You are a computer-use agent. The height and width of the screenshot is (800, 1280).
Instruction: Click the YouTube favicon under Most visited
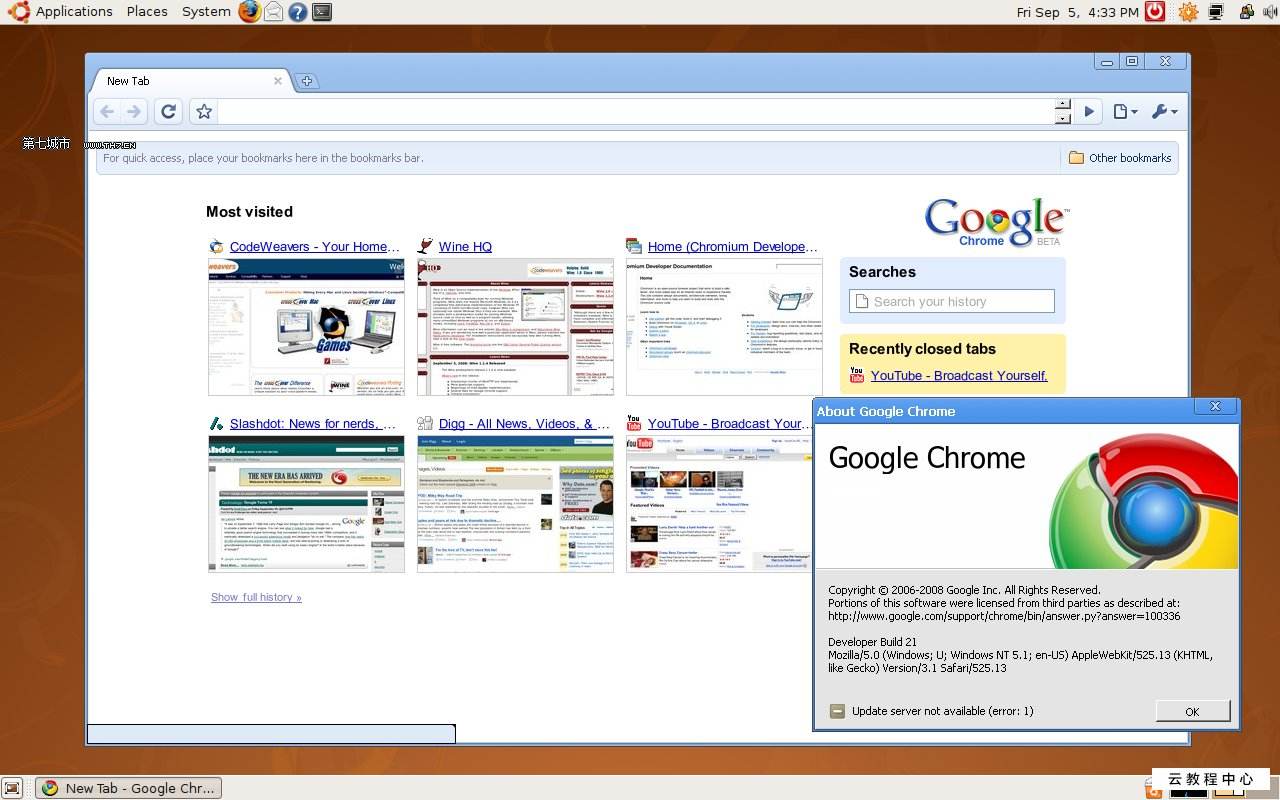[x=634, y=424]
